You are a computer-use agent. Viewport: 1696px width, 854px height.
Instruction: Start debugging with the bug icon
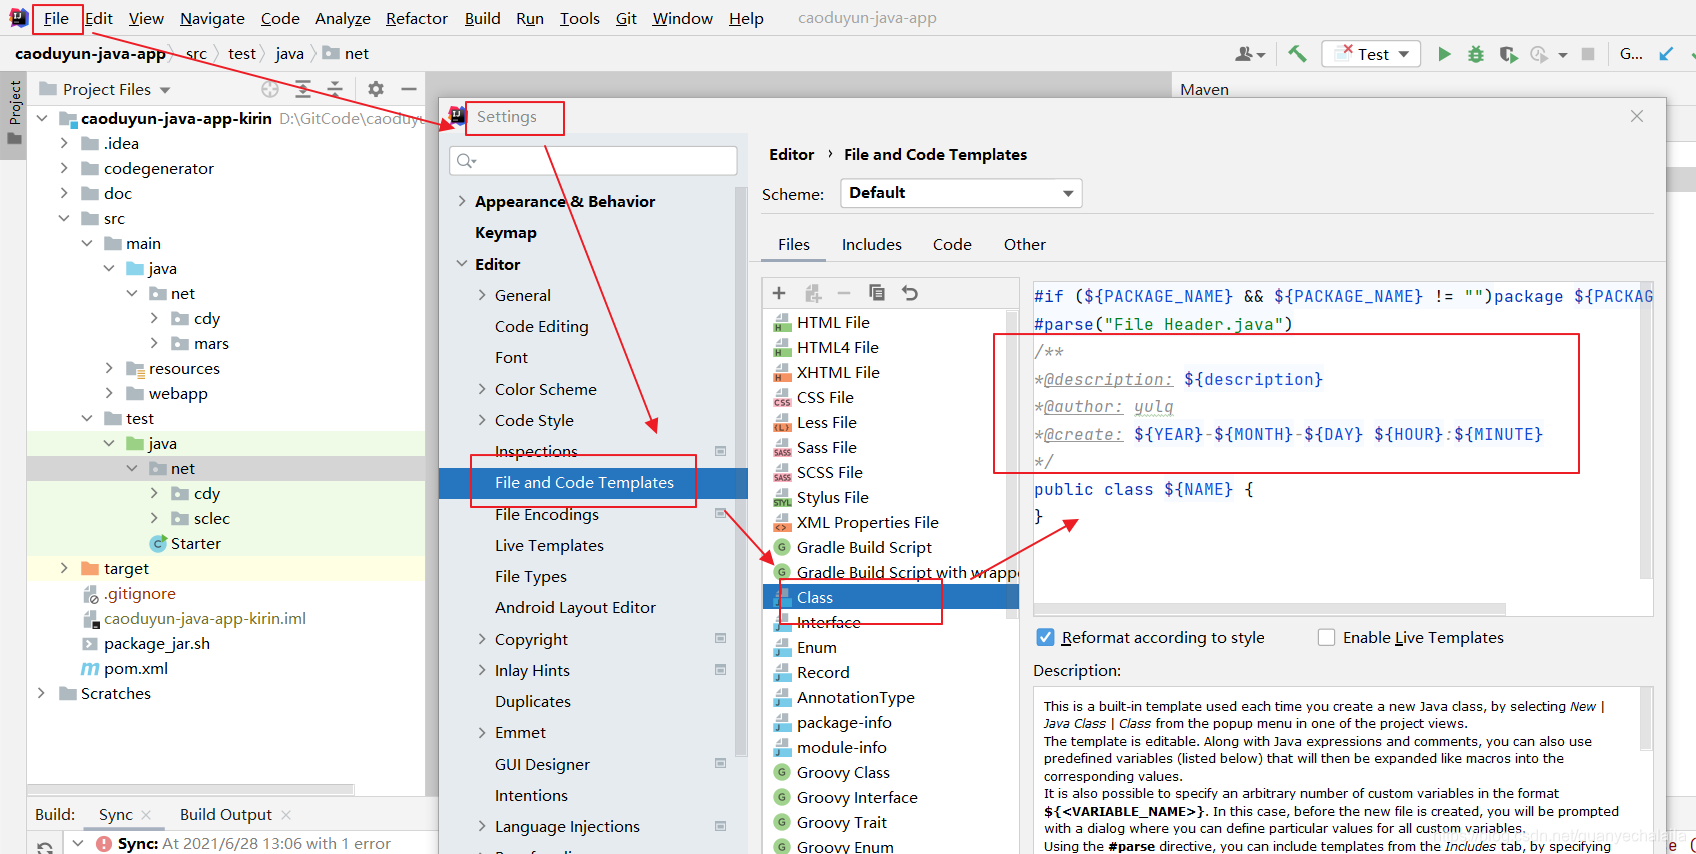pos(1476,54)
